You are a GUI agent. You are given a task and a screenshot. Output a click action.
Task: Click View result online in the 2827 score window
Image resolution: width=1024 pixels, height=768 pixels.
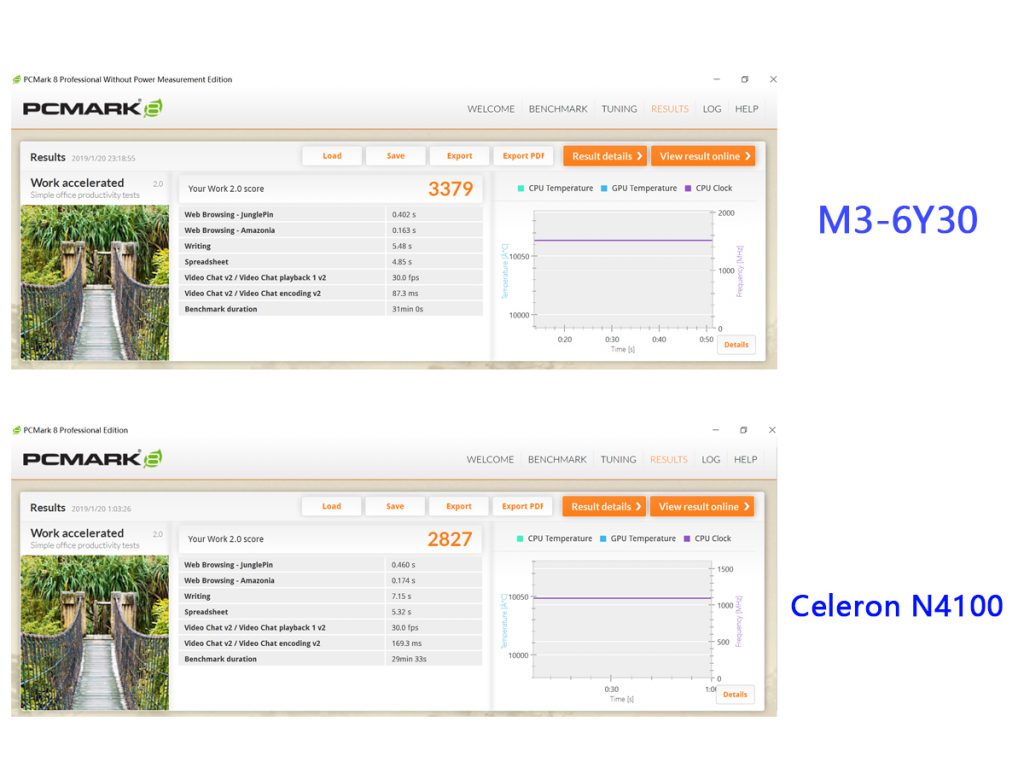pyautogui.click(x=702, y=507)
